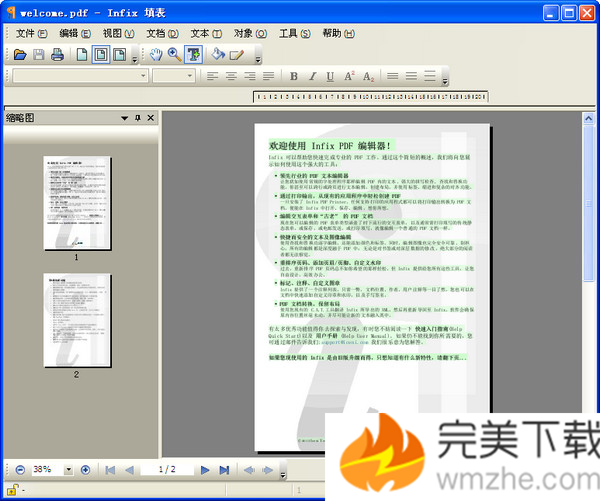
Task: Expand the tools toolbar overflow arrow
Action: coord(258,60)
